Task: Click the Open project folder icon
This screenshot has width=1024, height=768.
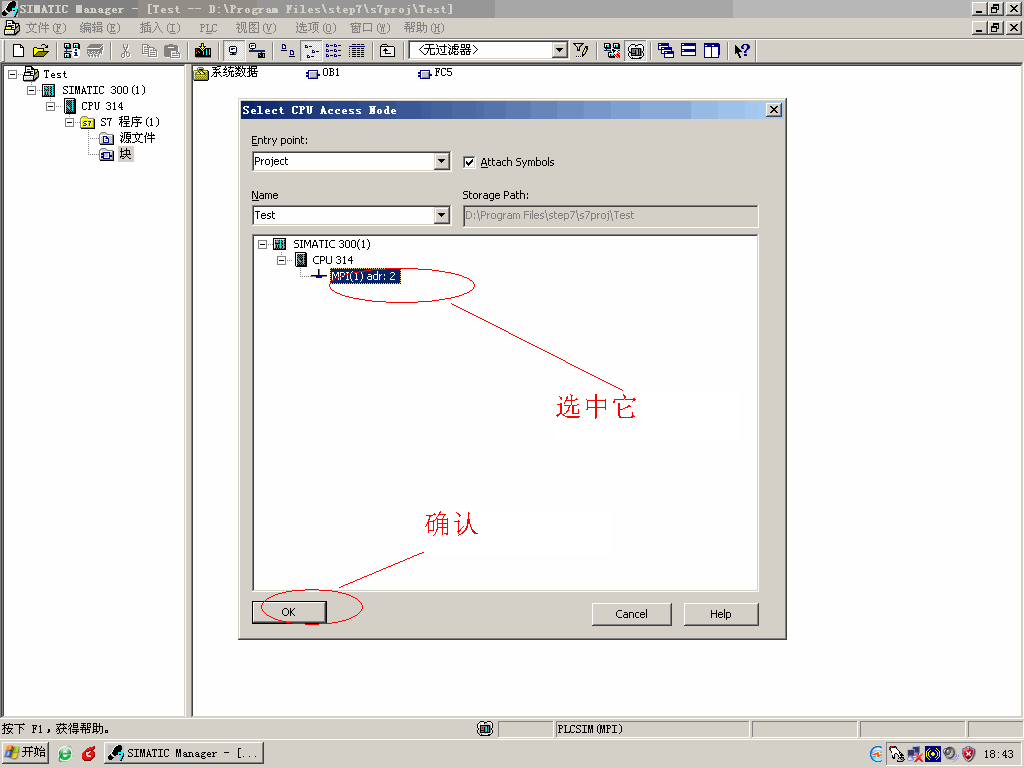Action: tap(40, 50)
